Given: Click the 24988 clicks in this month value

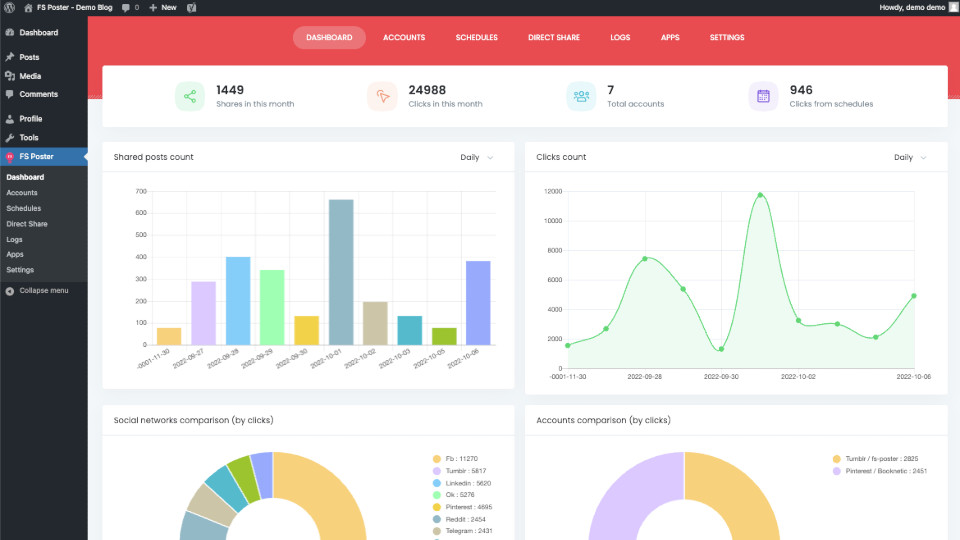Looking at the screenshot, I should (427, 90).
